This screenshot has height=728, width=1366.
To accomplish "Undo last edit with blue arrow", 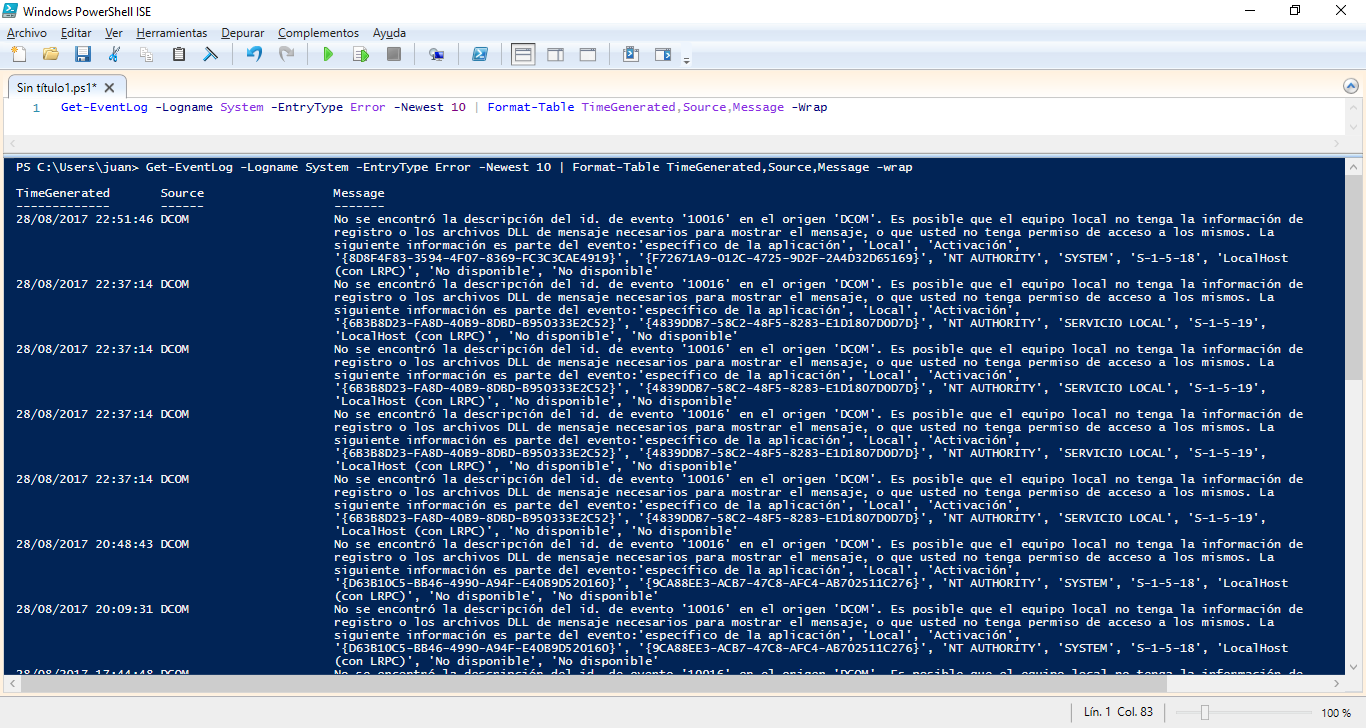I will coord(254,54).
